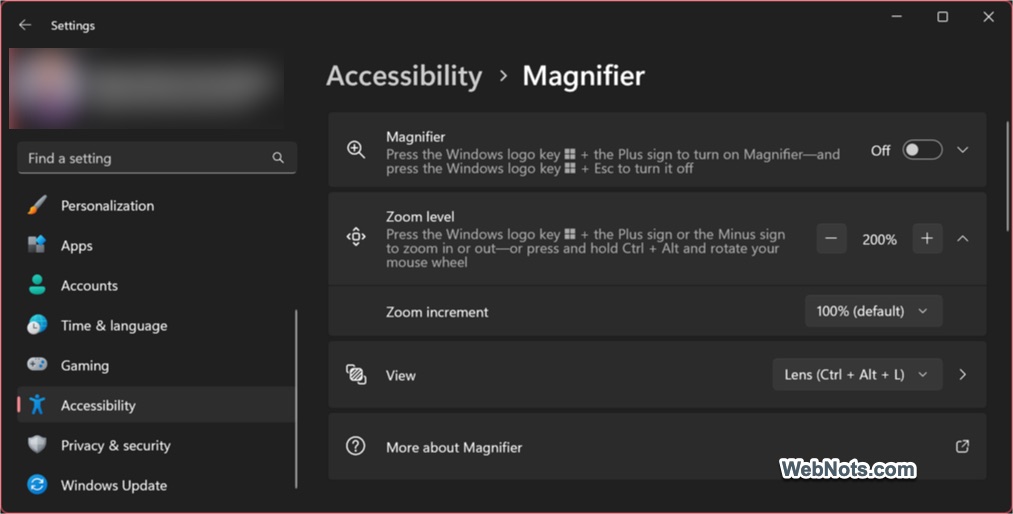Minimize the Settings window

(897, 17)
